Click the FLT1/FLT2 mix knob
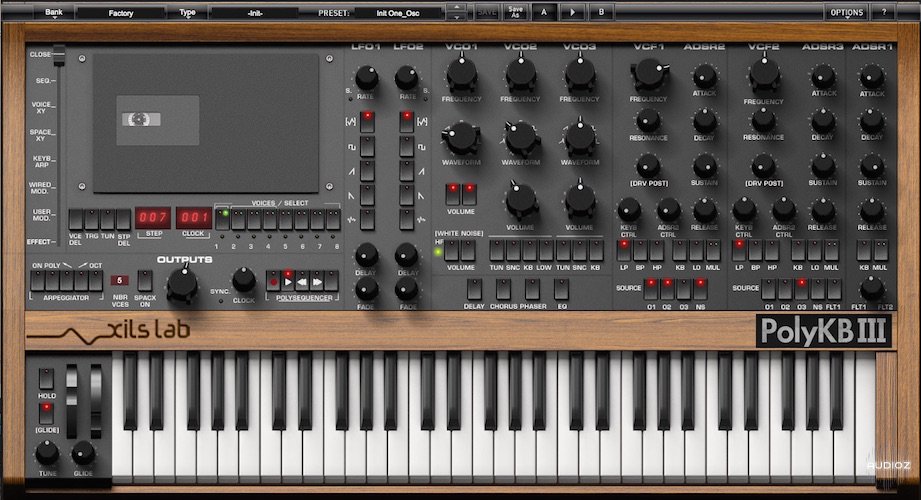This screenshot has width=921, height=500. [872, 289]
